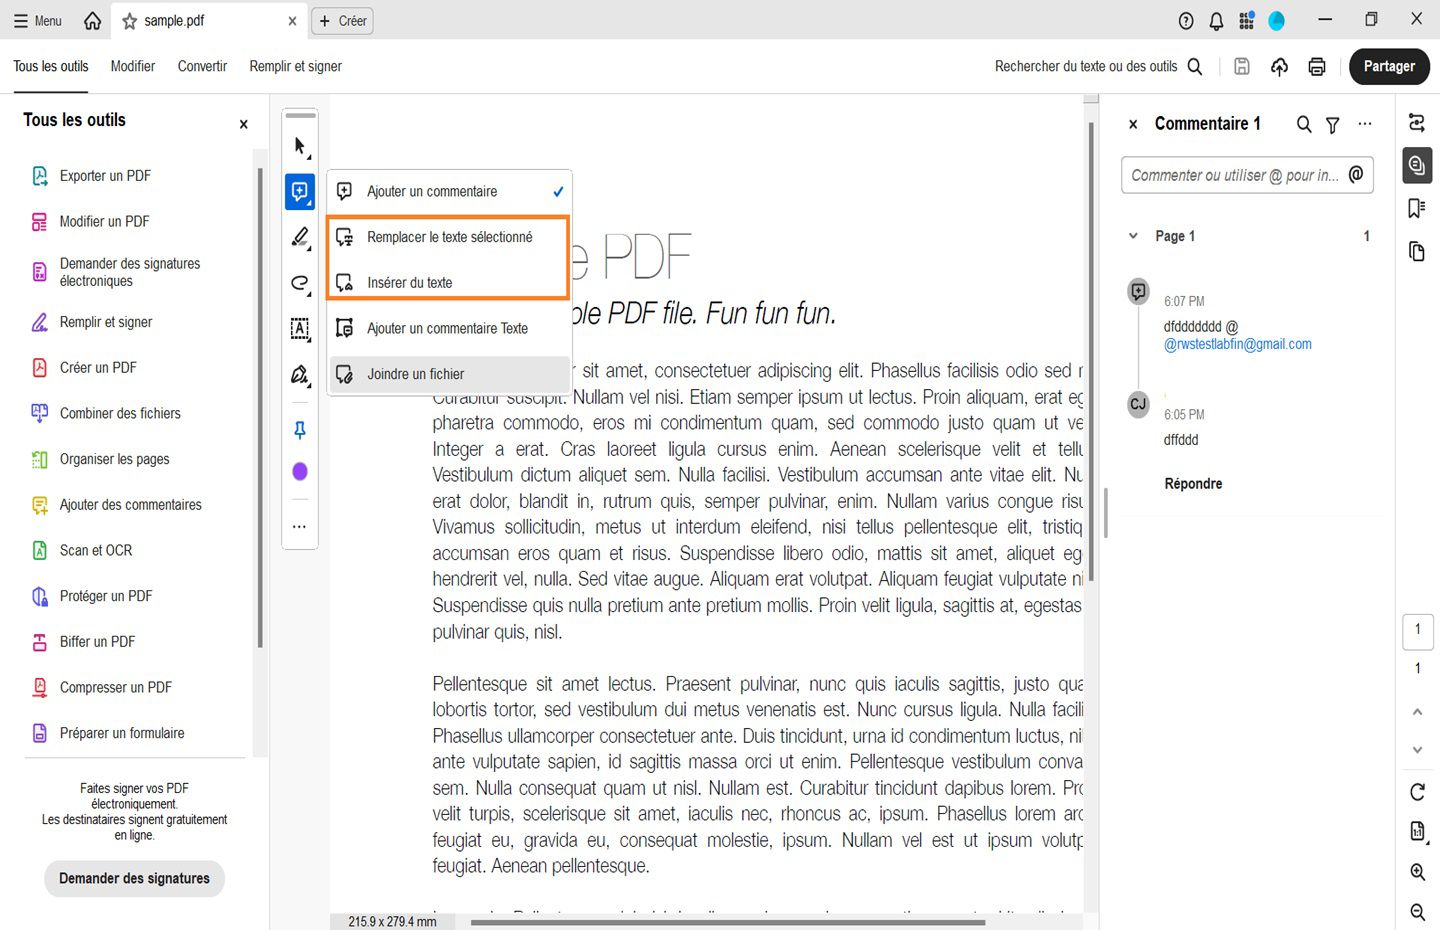The height and width of the screenshot is (930, 1440).
Task: Click the page fit icon in right rail
Action: pos(1417,831)
